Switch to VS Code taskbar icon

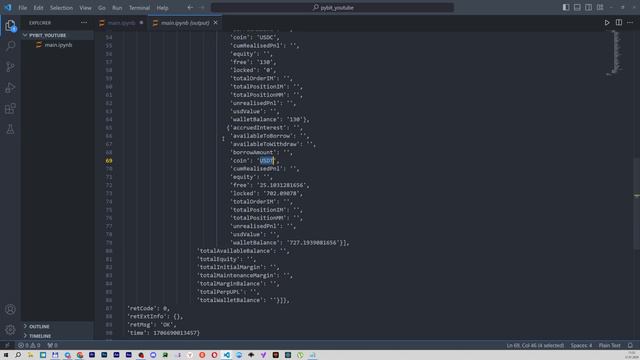click(x=227, y=355)
